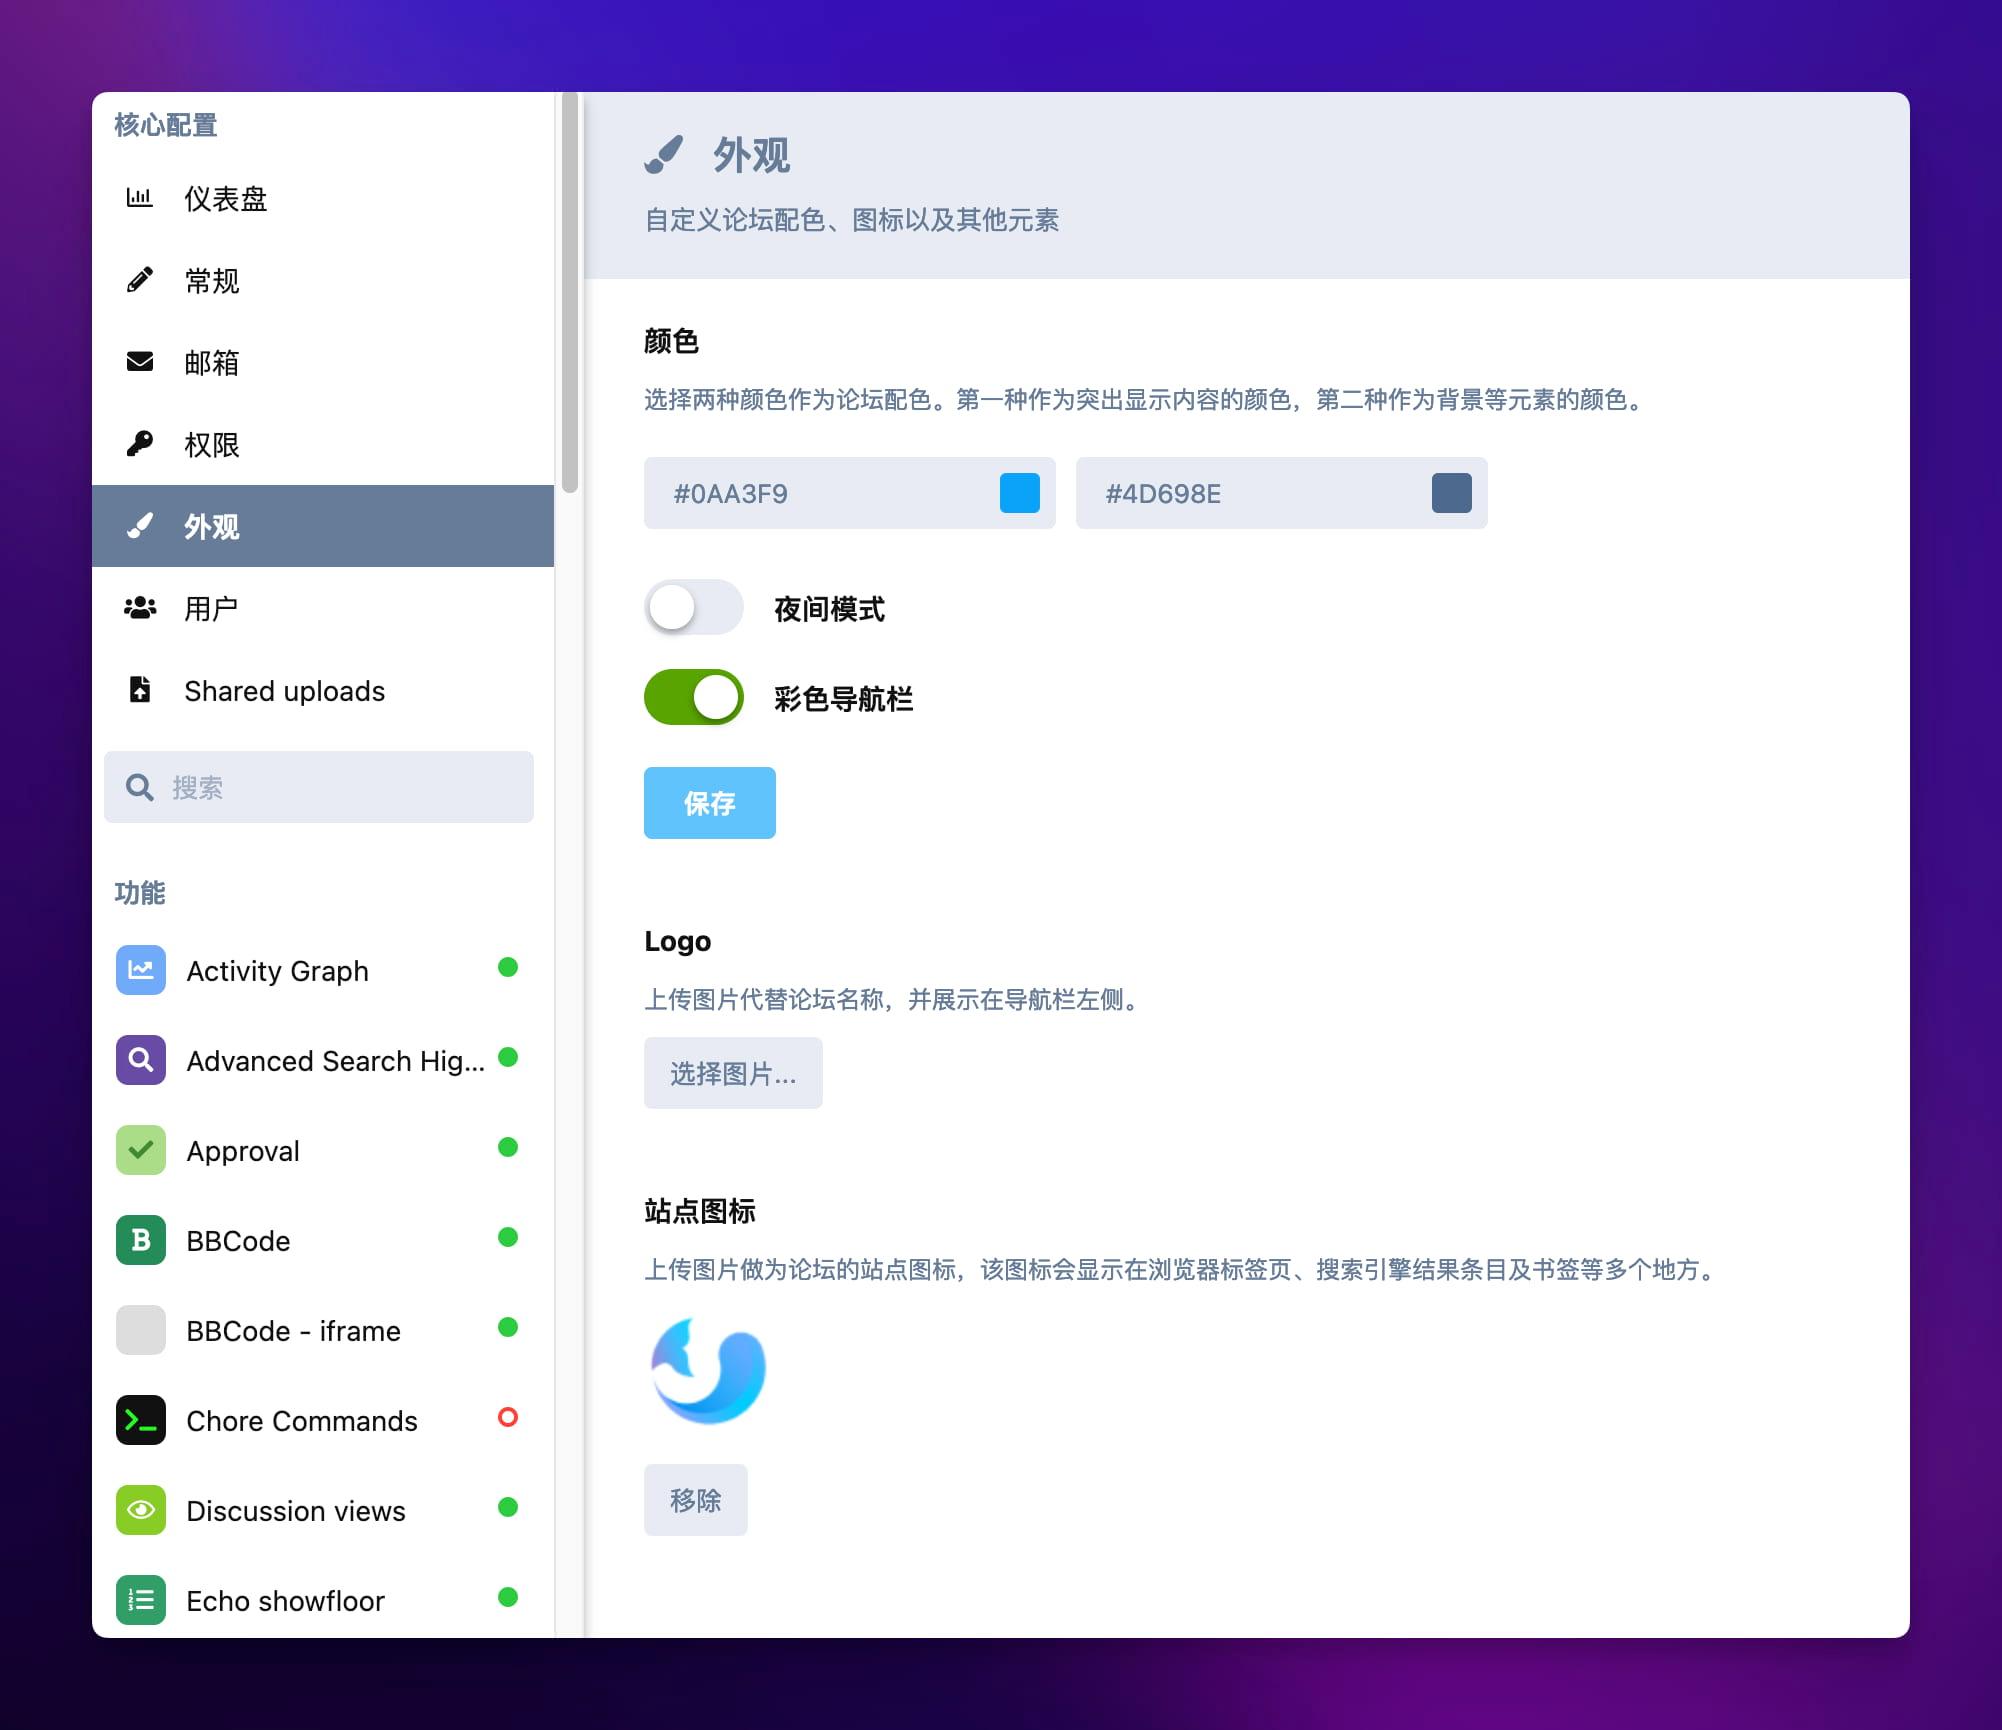
Task: Open the 仪表盘 page
Action: click(x=323, y=198)
